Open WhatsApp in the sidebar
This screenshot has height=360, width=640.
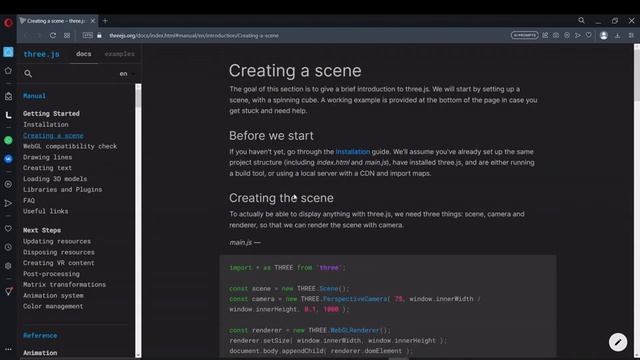click(x=8, y=140)
